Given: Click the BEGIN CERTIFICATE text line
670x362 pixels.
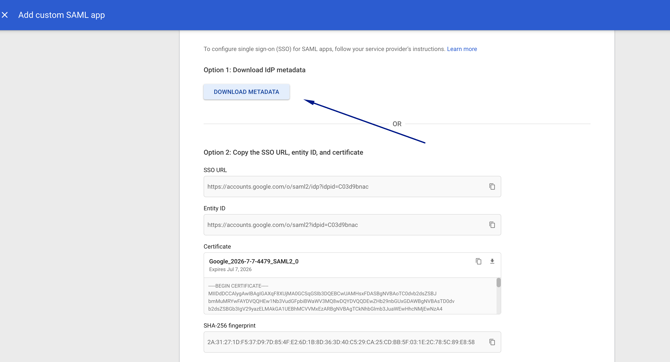Looking at the screenshot, I should coord(238,286).
